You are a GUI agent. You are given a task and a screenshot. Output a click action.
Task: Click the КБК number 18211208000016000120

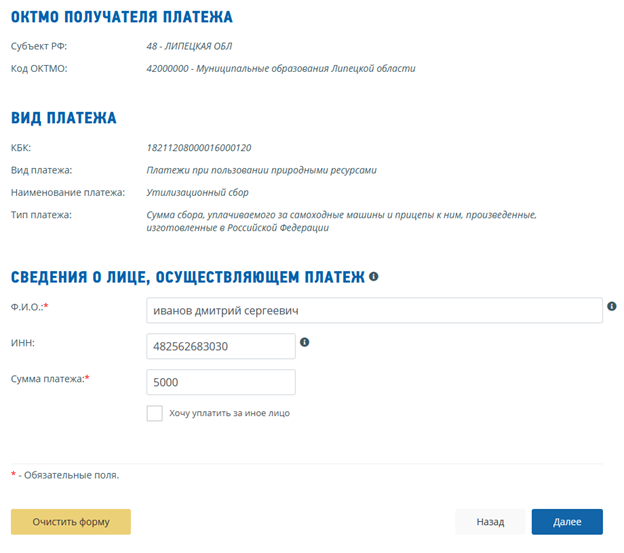click(x=199, y=148)
